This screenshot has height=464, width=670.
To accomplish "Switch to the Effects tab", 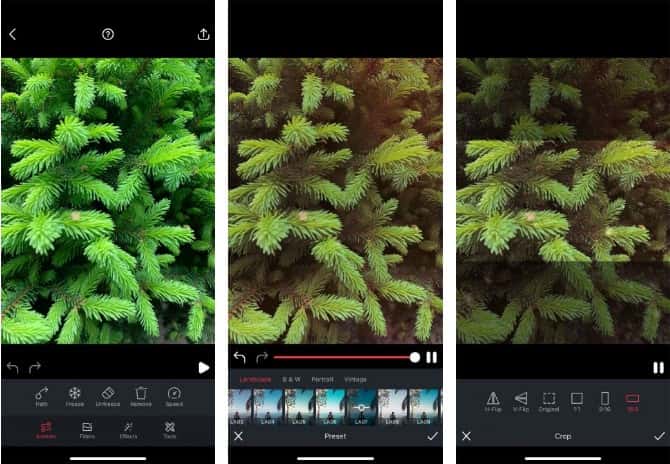I will (x=128, y=430).
